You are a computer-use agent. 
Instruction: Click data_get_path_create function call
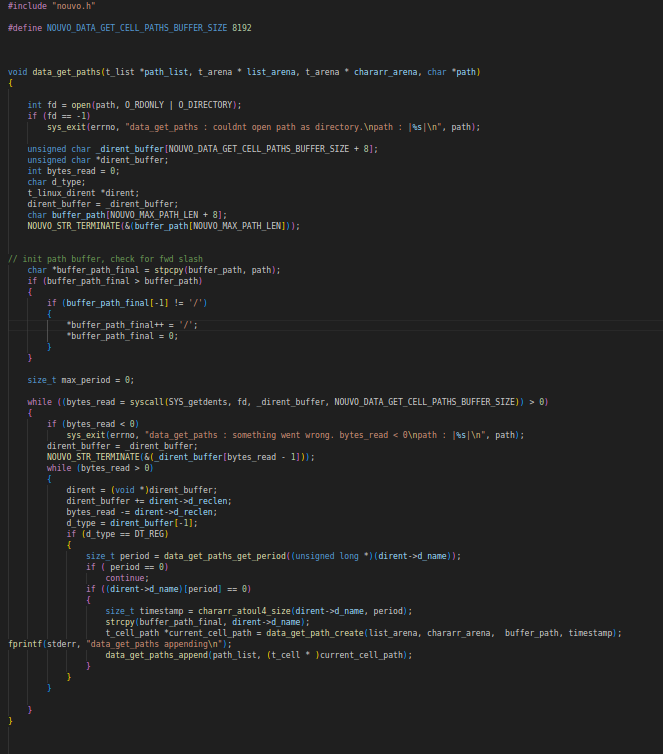click(x=315, y=633)
